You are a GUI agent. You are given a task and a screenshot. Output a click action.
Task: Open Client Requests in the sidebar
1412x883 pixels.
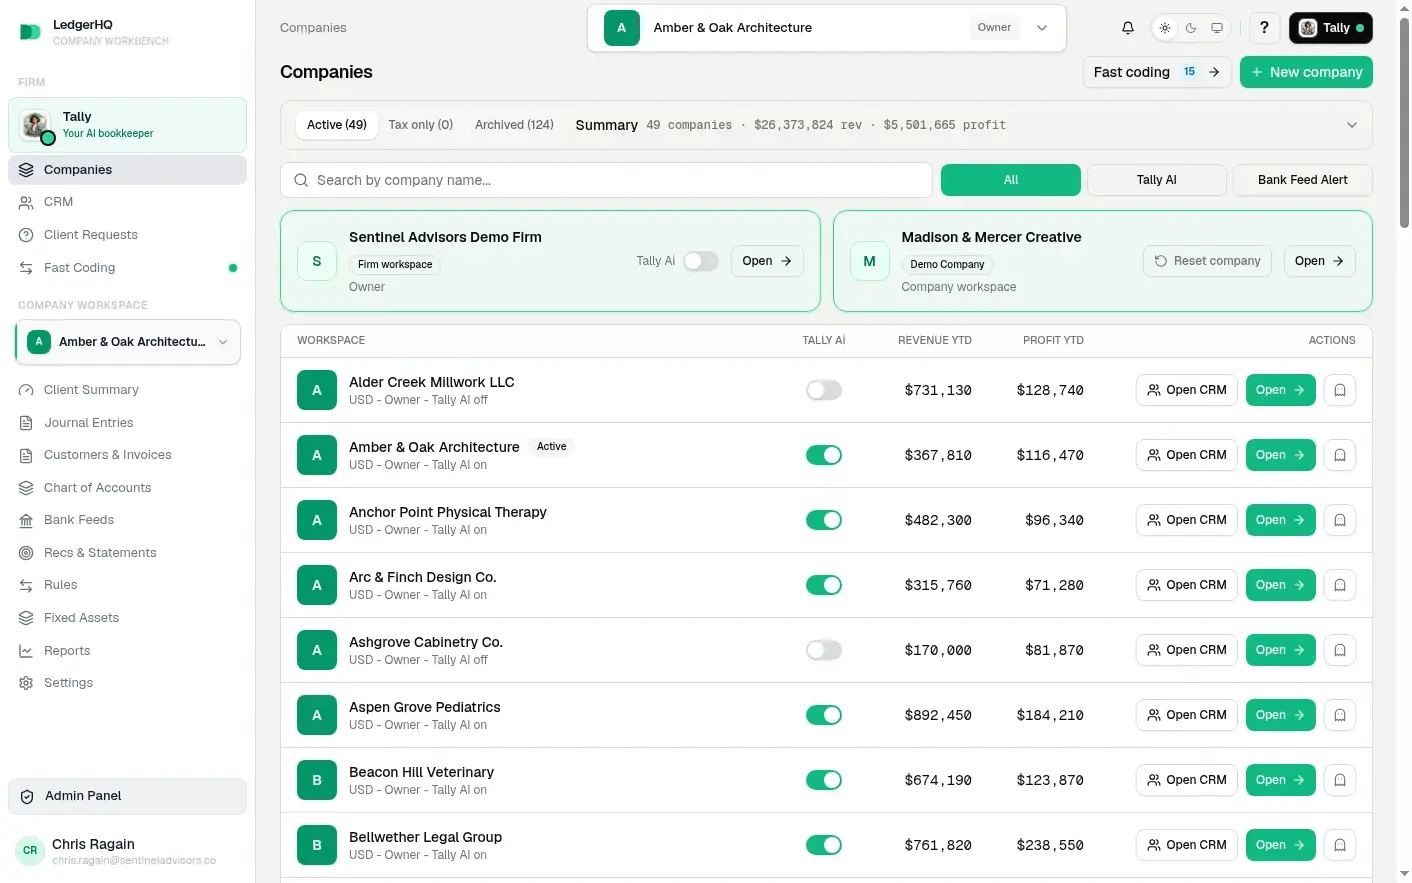pos(127,235)
